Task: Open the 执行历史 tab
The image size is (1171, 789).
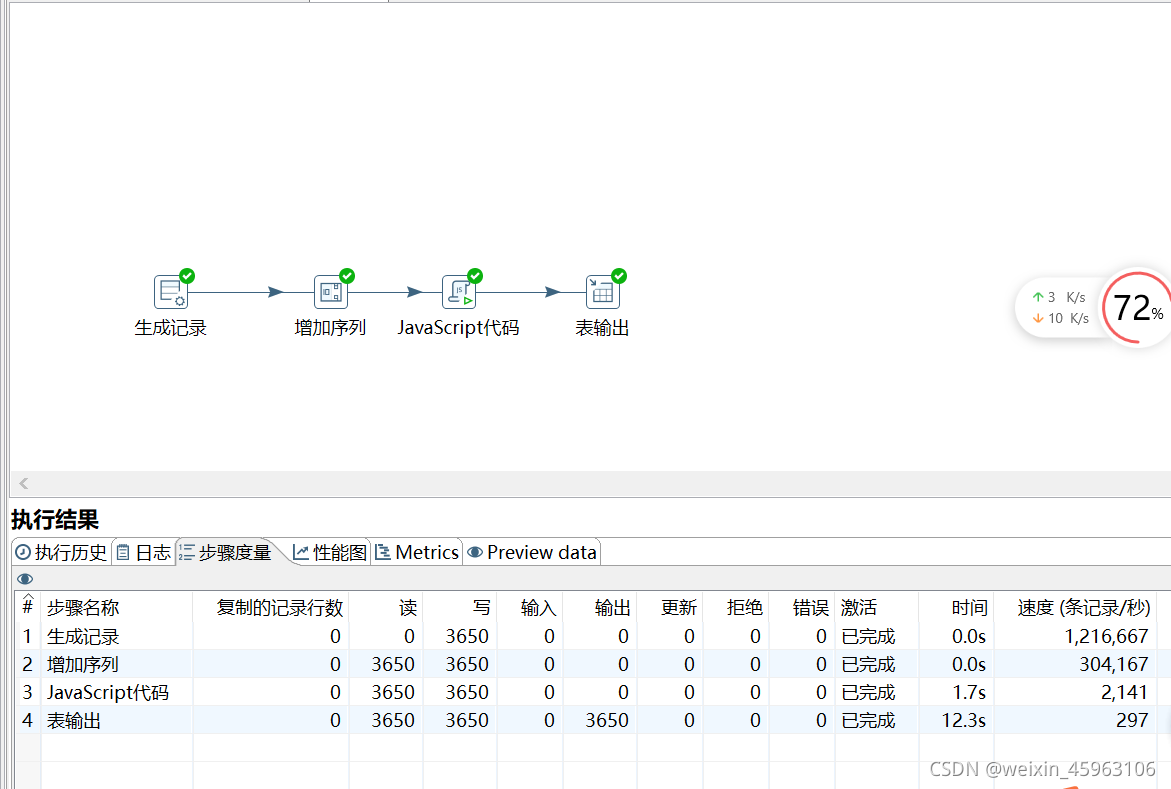Action: click(62, 552)
